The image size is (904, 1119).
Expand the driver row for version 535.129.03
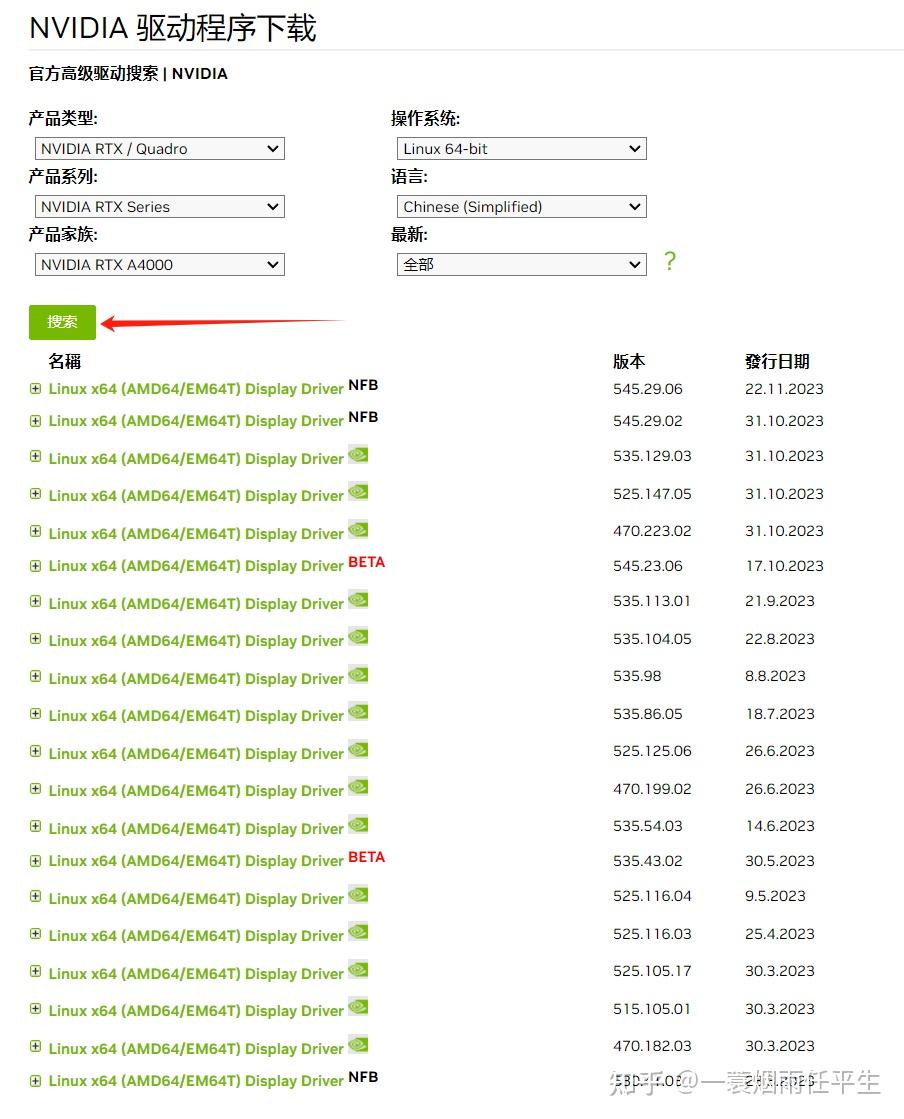pos(36,456)
